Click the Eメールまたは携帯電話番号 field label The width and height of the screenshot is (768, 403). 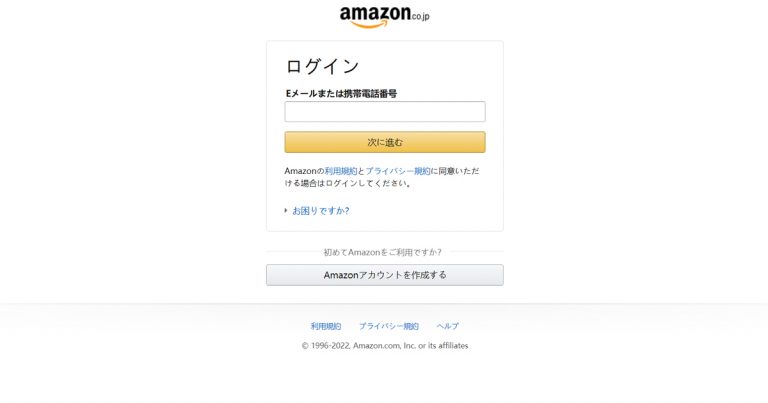[x=341, y=94]
